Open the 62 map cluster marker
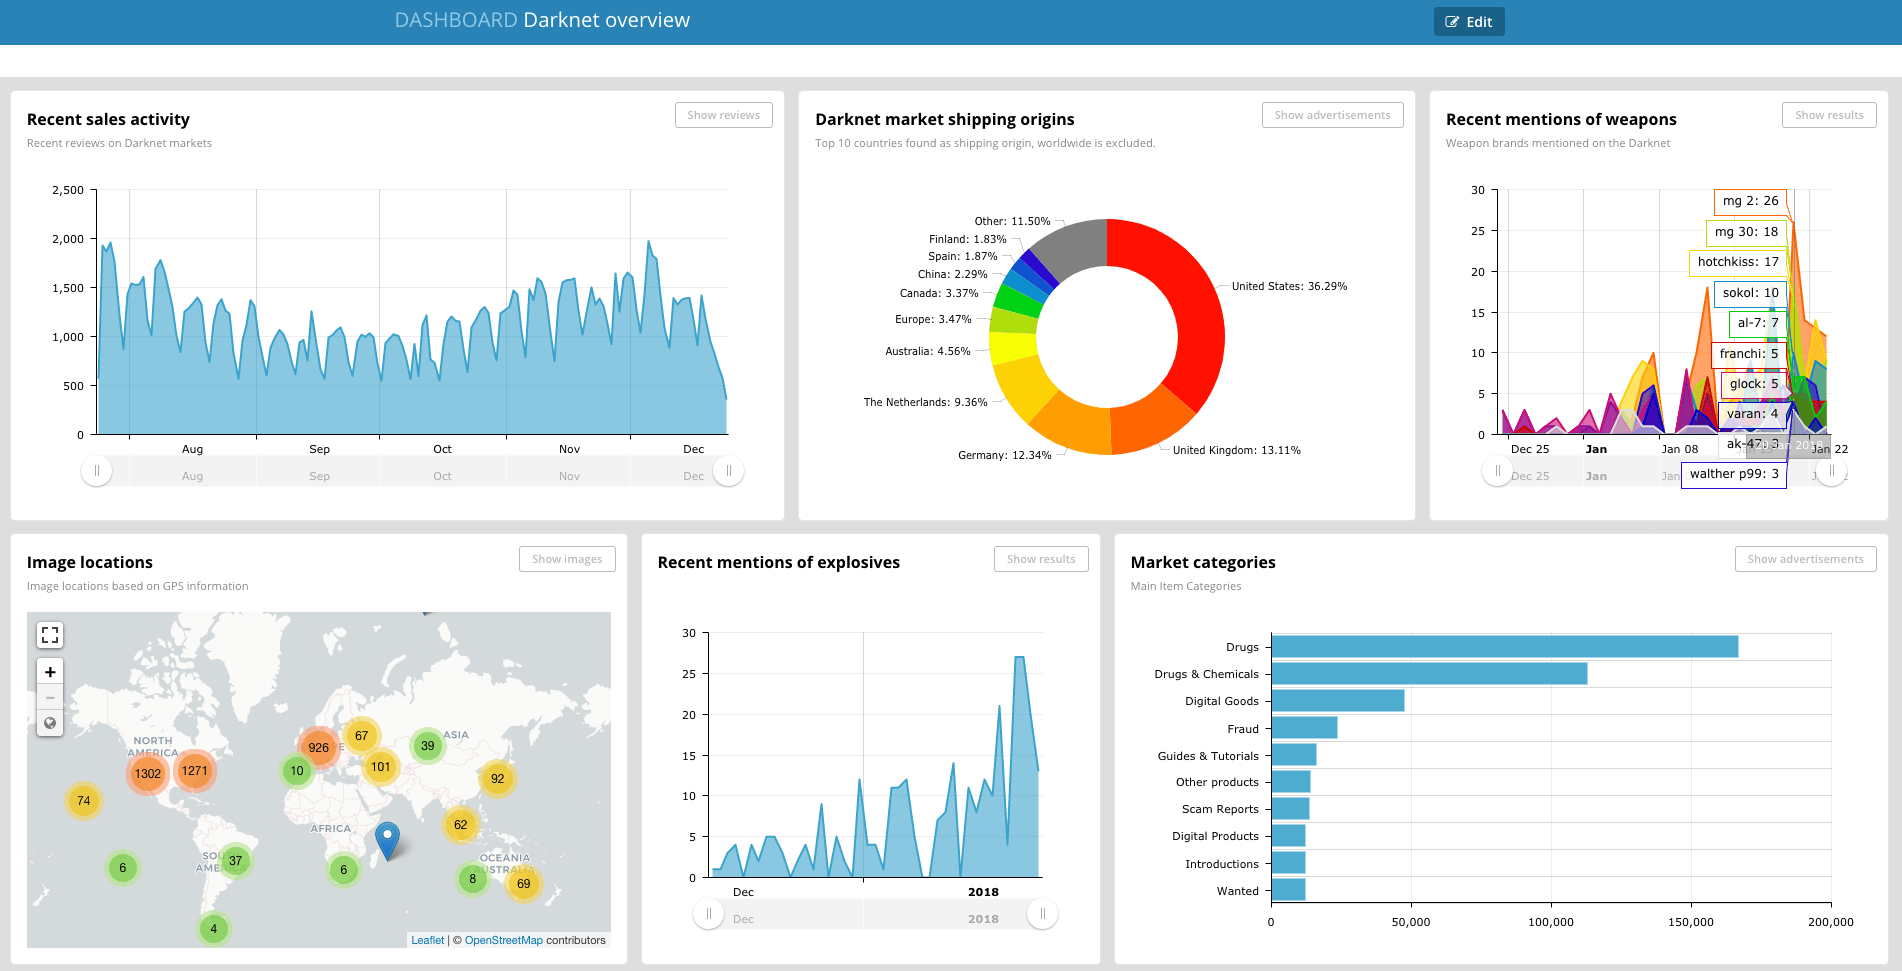The width and height of the screenshot is (1902, 971). (461, 824)
